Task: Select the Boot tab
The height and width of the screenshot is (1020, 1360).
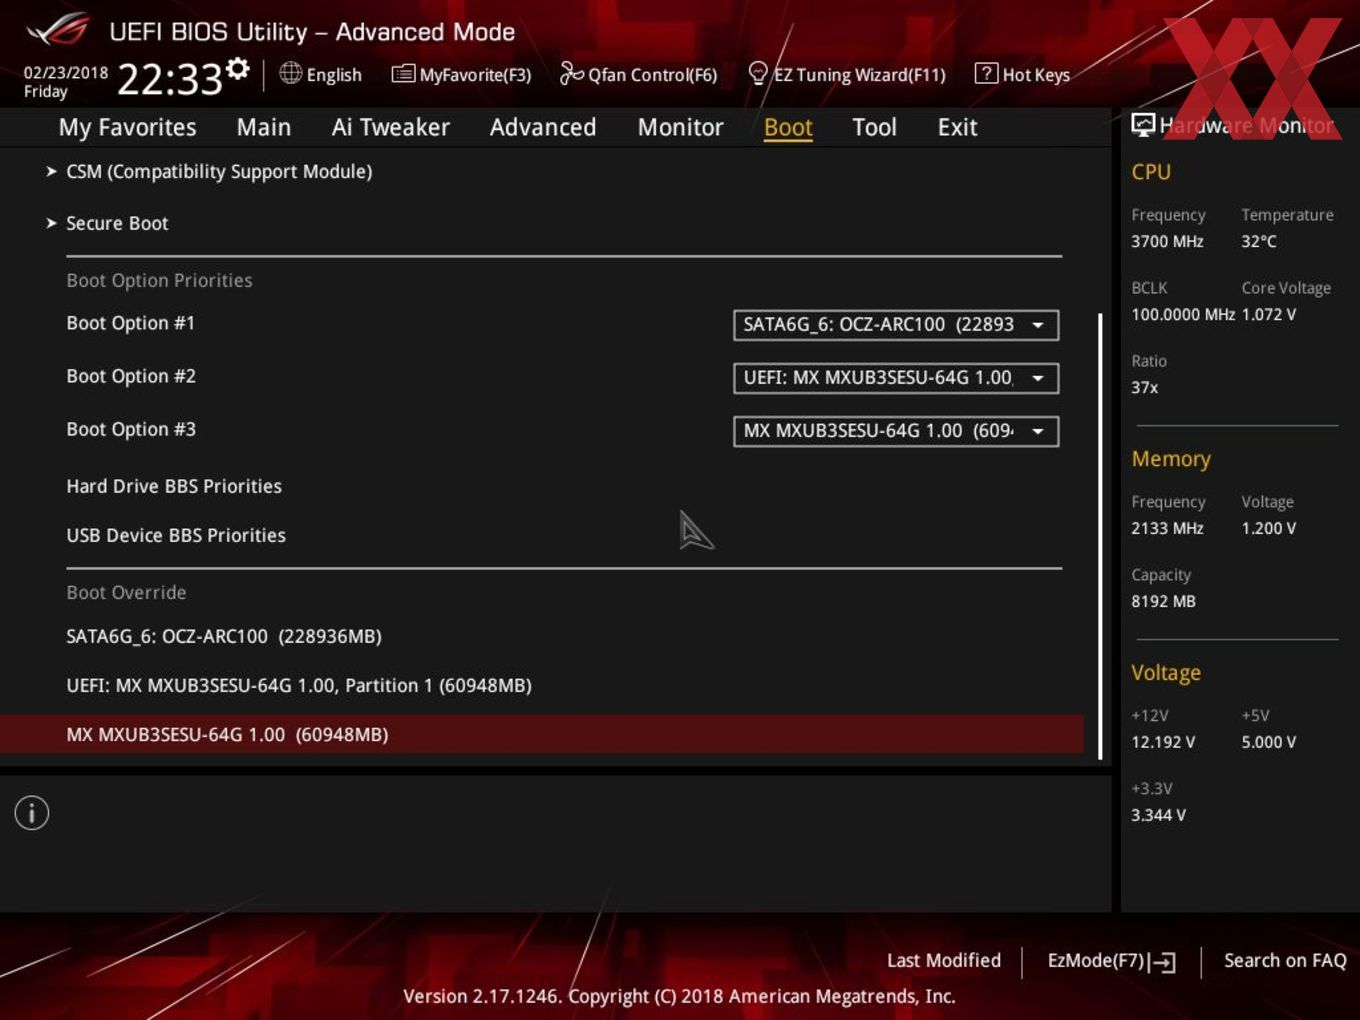Action: click(788, 128)
